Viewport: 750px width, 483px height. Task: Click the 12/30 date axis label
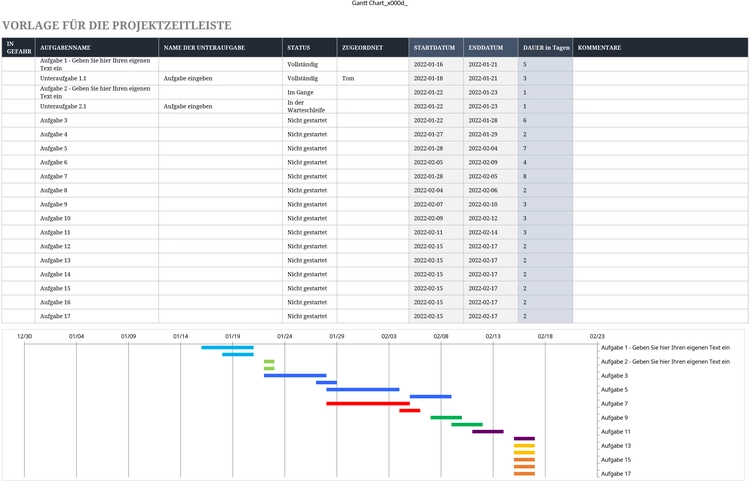pos(24,336)
